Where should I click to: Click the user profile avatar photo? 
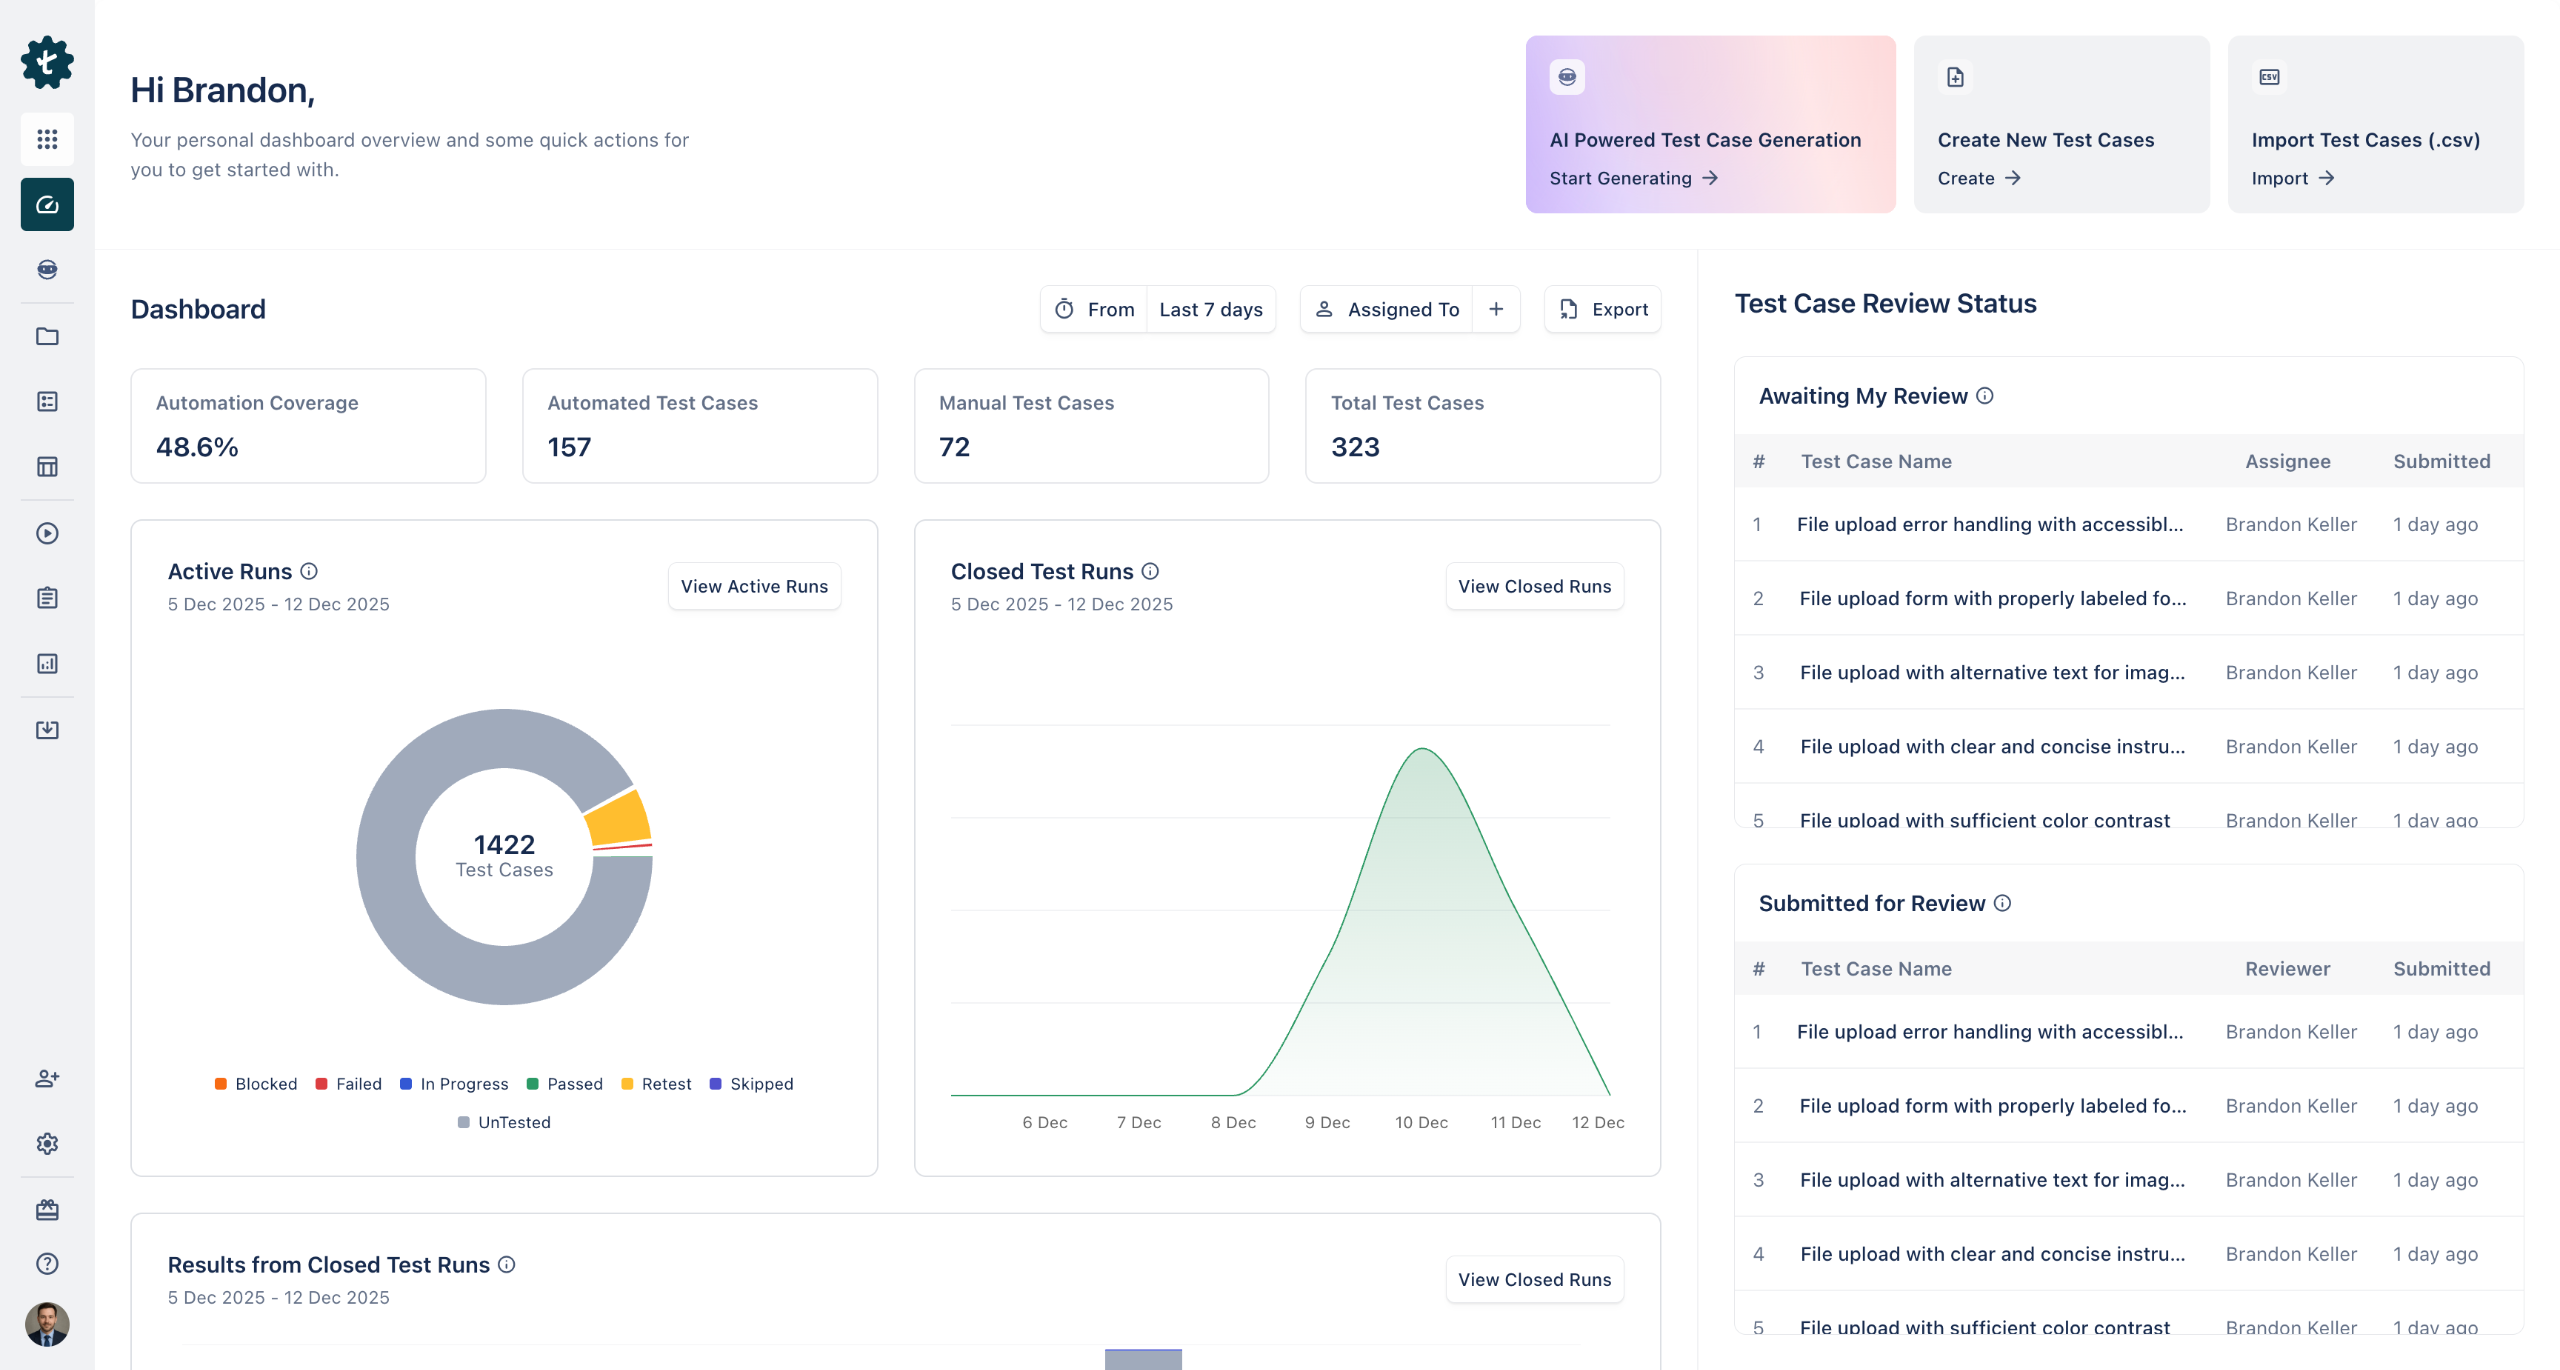(47, 1324)
